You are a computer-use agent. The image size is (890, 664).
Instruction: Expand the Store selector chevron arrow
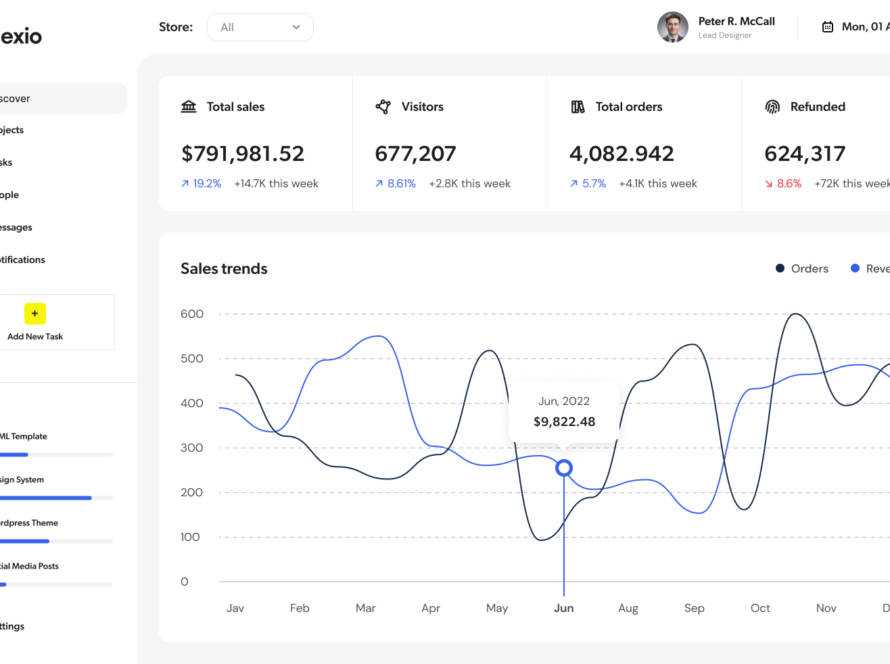296,27
